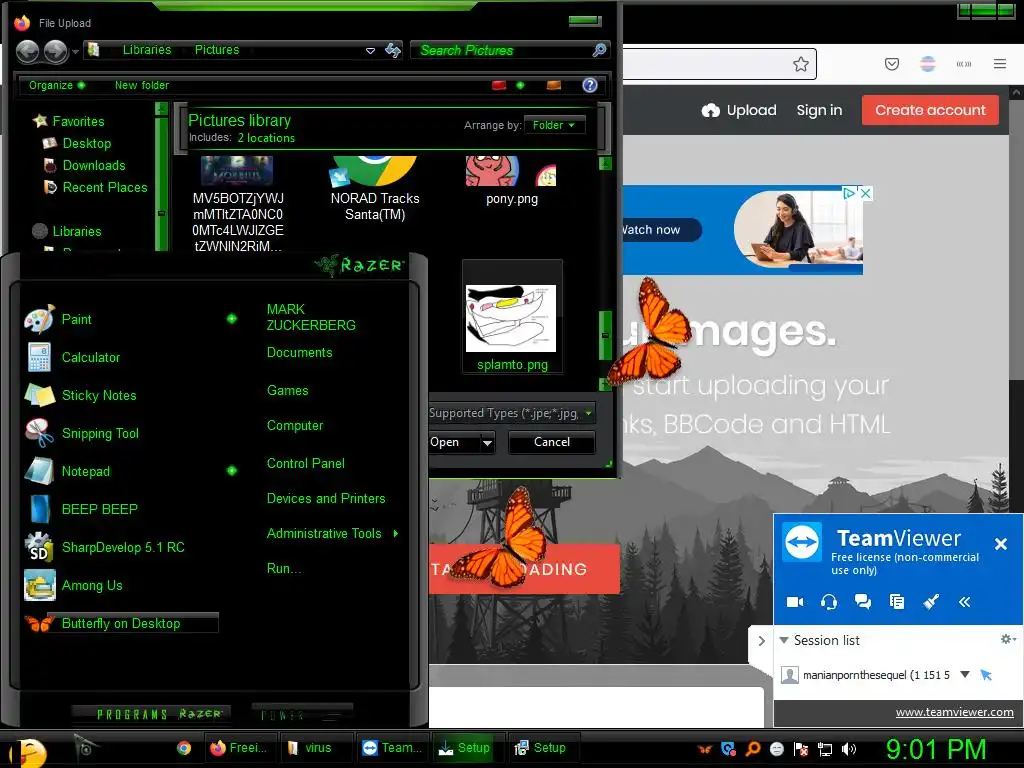Open Documents from the start menu
The width and height of the screenshot is (1024, 768).
(299, 353)
